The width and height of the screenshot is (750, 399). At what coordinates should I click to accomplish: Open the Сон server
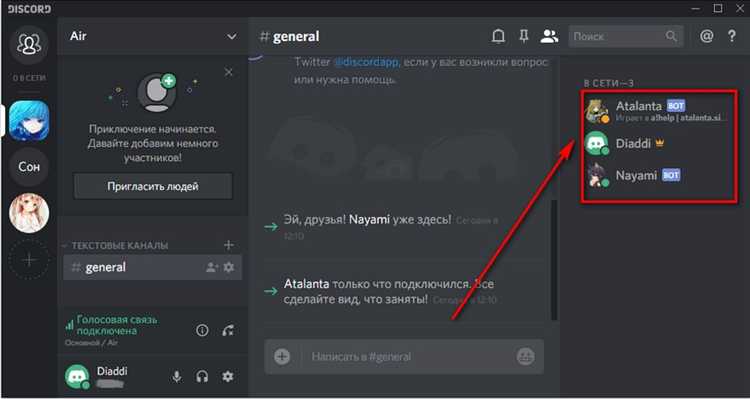point(29,167)
